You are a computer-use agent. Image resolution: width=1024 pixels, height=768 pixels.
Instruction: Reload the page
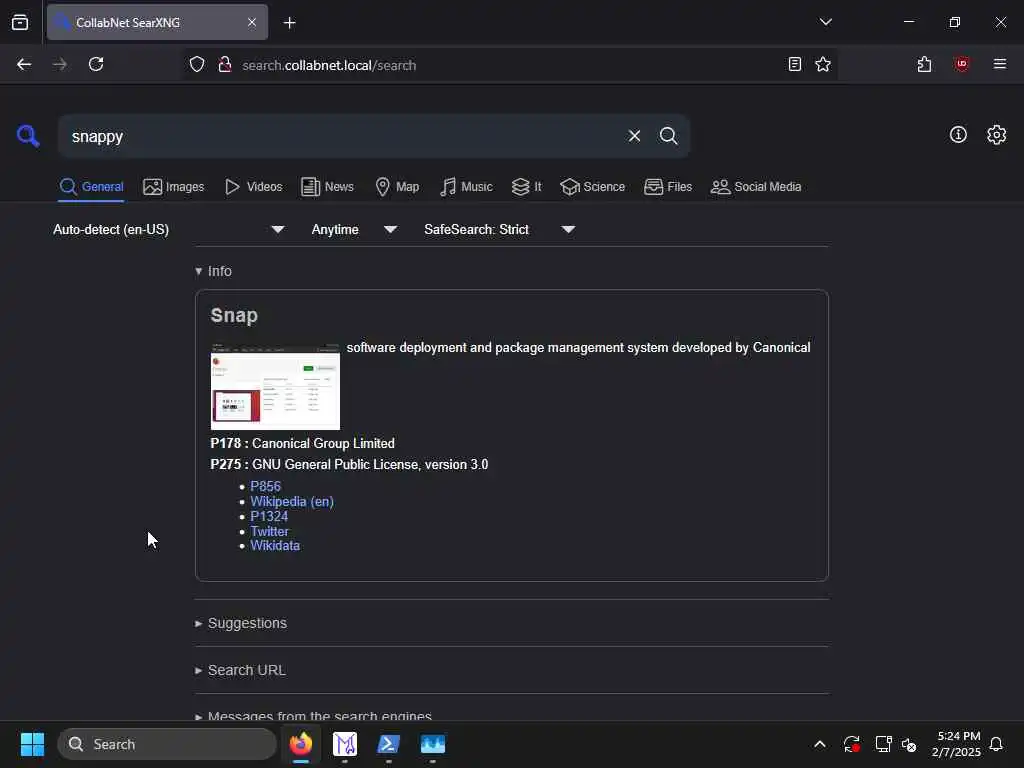click(96, 65)
